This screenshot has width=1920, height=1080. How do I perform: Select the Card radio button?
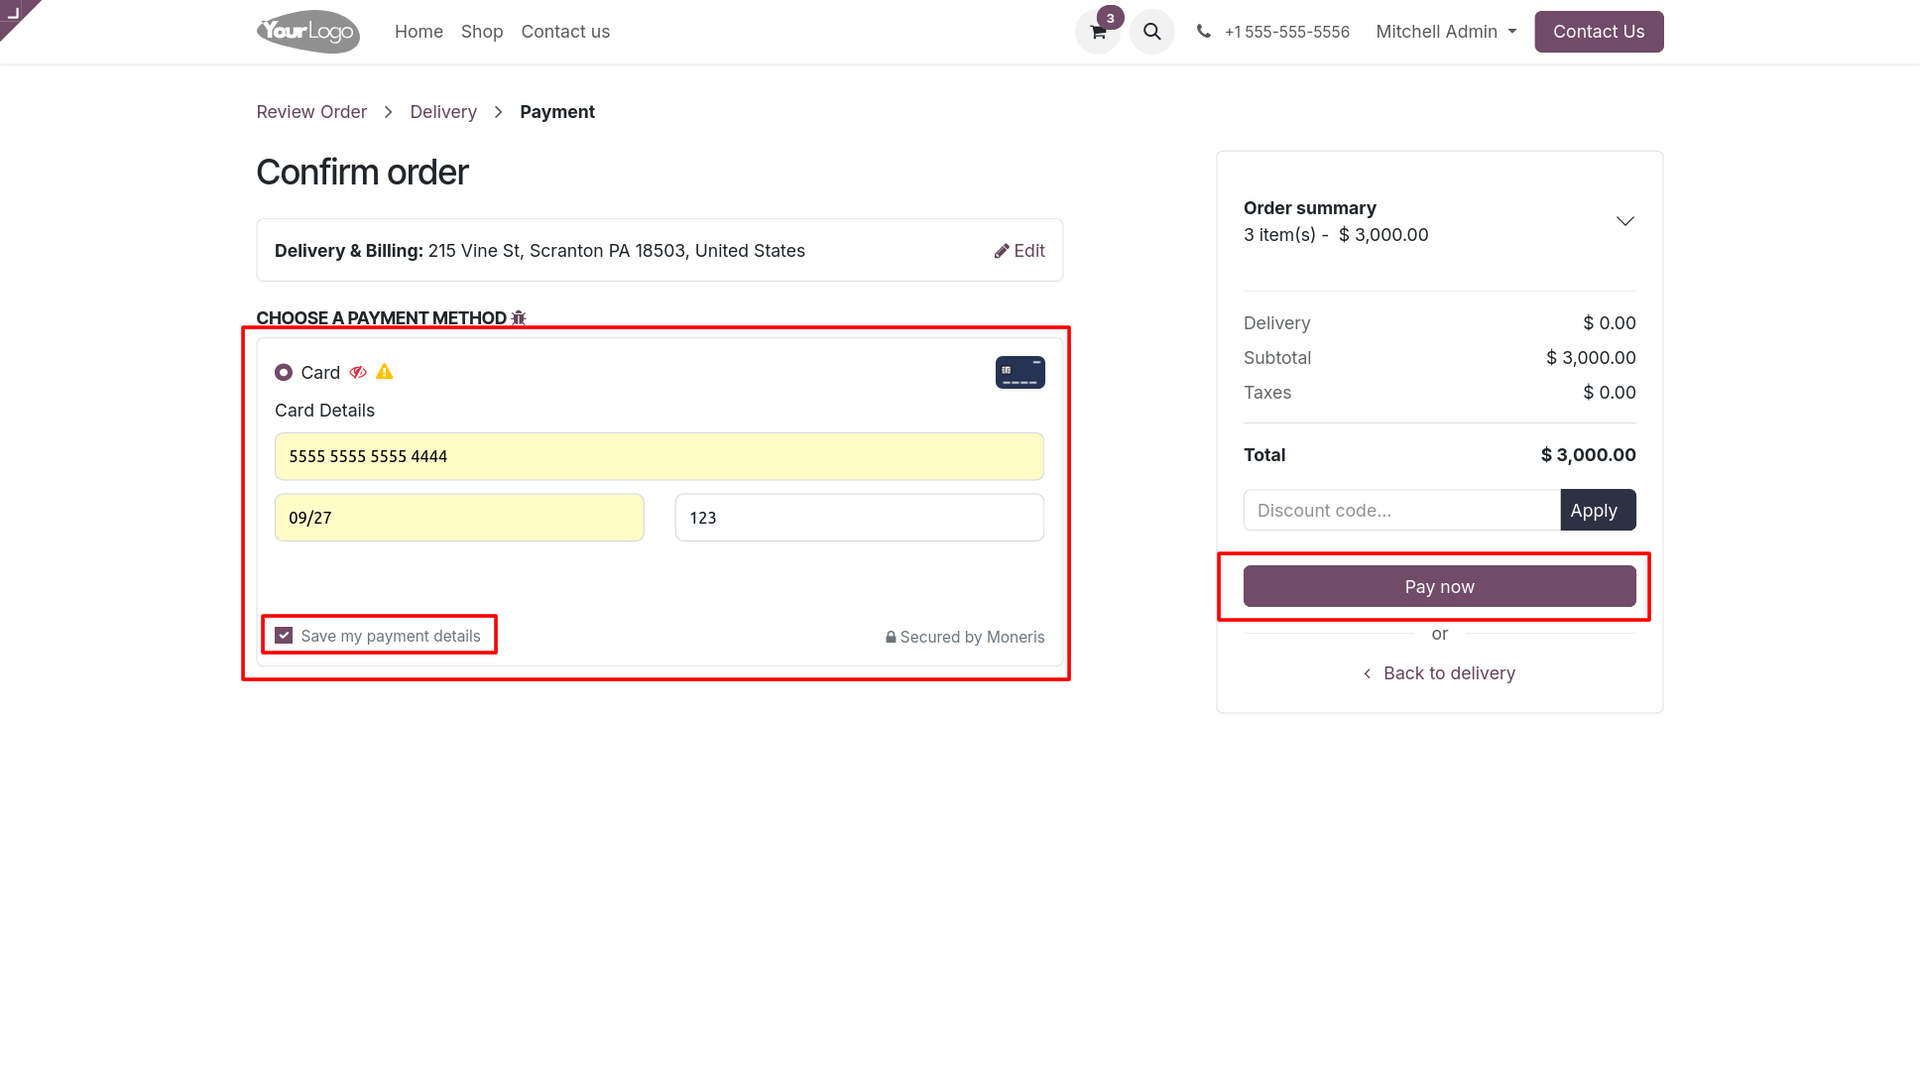[x=284, y=372]
